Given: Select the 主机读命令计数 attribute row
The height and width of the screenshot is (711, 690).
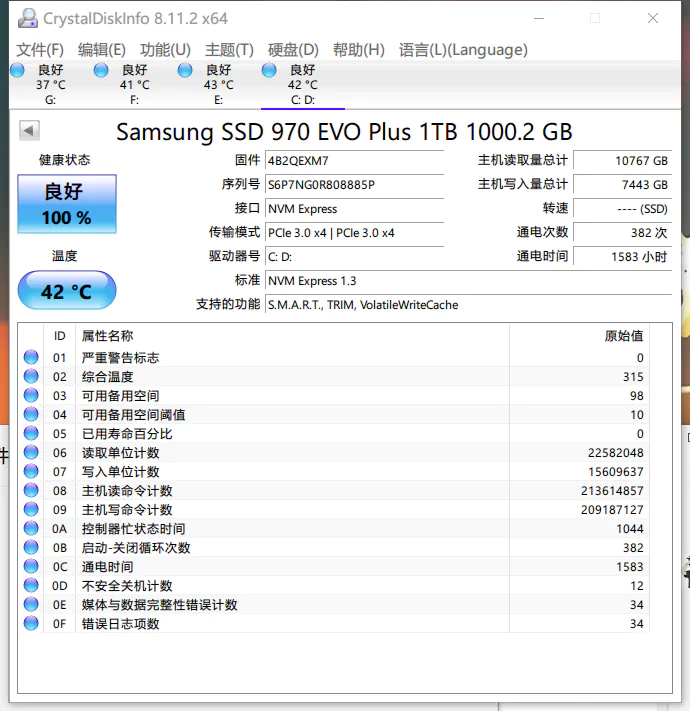Looking at the screenshot, I should tap(335, 491).
